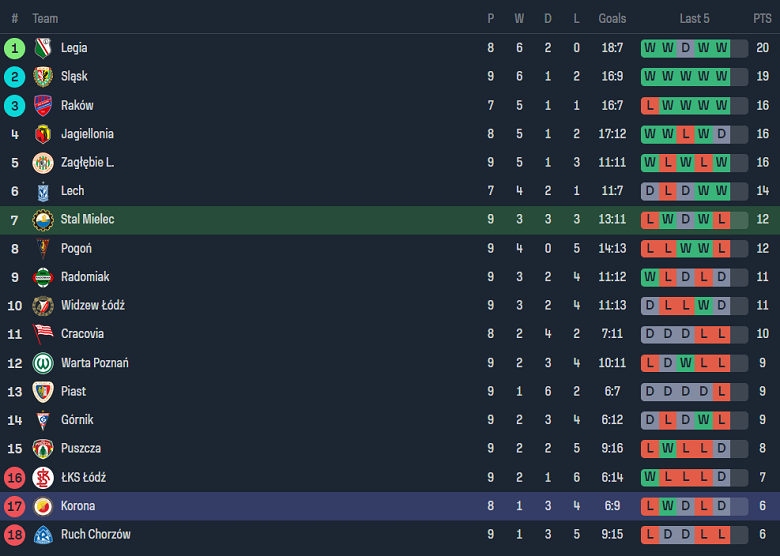Click the Raków club crest icon
The height and width of the screenshot is (556, 780).
coord(42,106)
